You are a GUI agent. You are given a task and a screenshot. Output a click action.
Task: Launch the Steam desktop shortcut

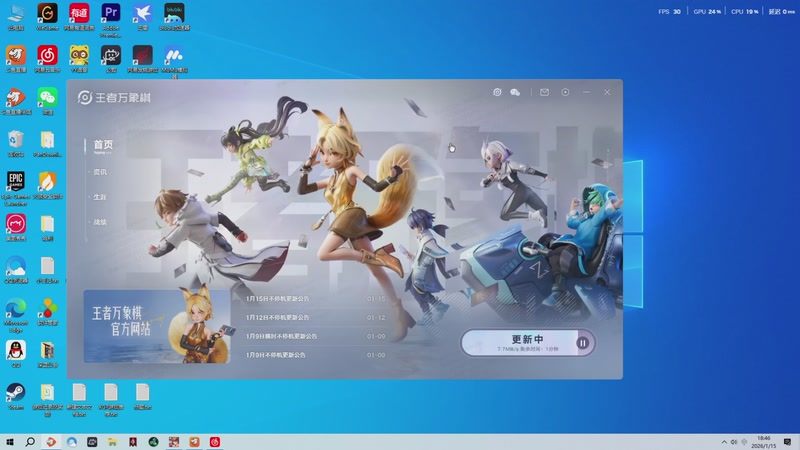coord(16,396)
